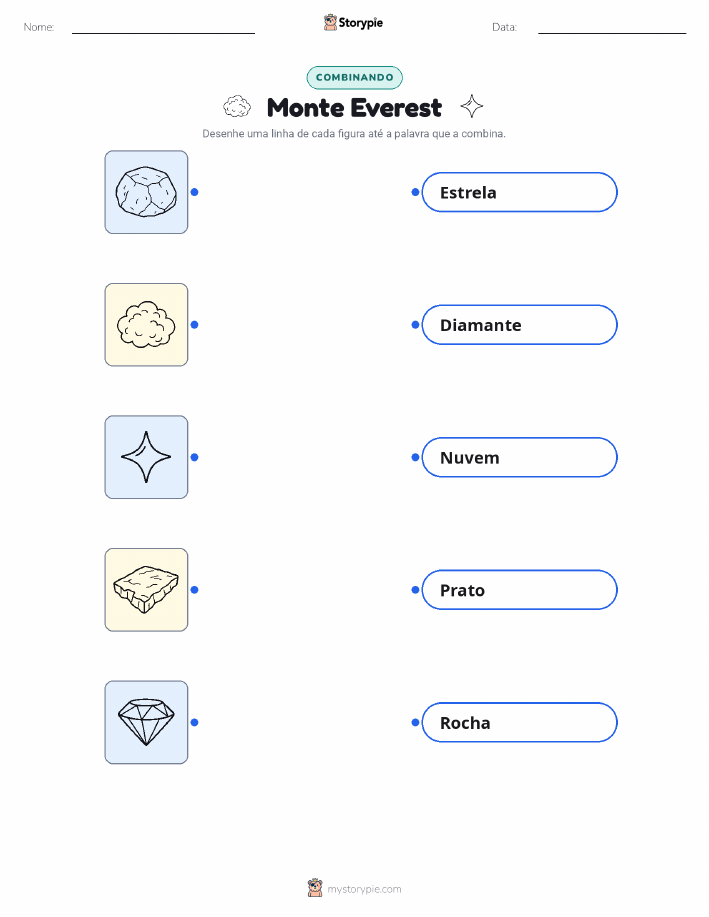Screen dimensions: 709x917
Task: Click the cloud picture card
Action: [146, 325]
